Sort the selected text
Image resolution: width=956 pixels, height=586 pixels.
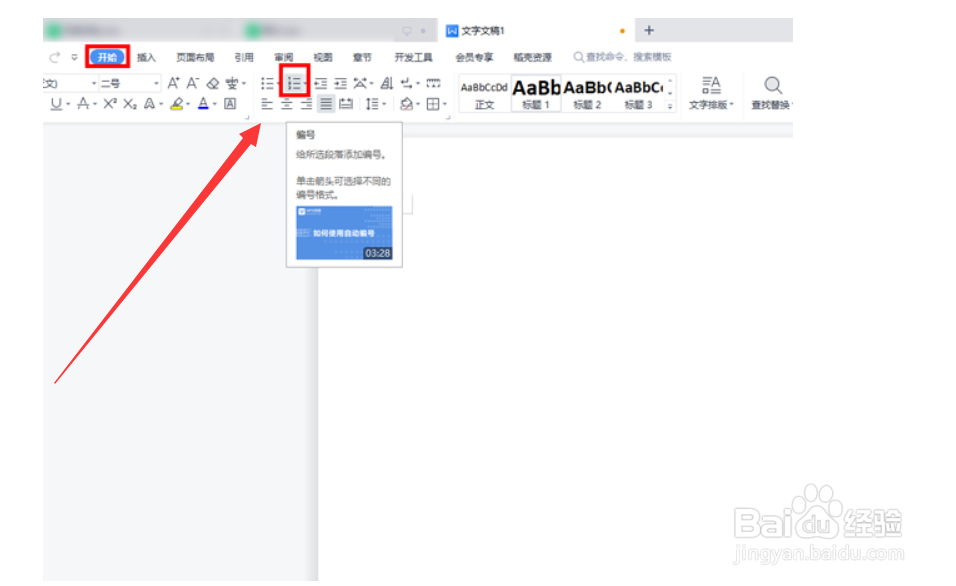click(387, 84)
